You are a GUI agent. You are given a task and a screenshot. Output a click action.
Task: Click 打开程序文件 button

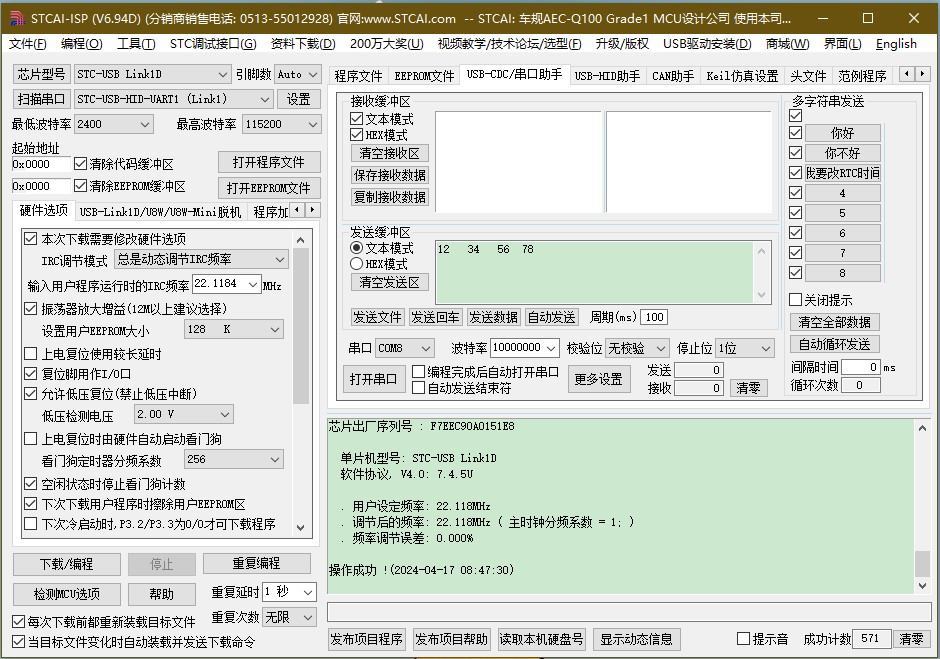(269, 163)
